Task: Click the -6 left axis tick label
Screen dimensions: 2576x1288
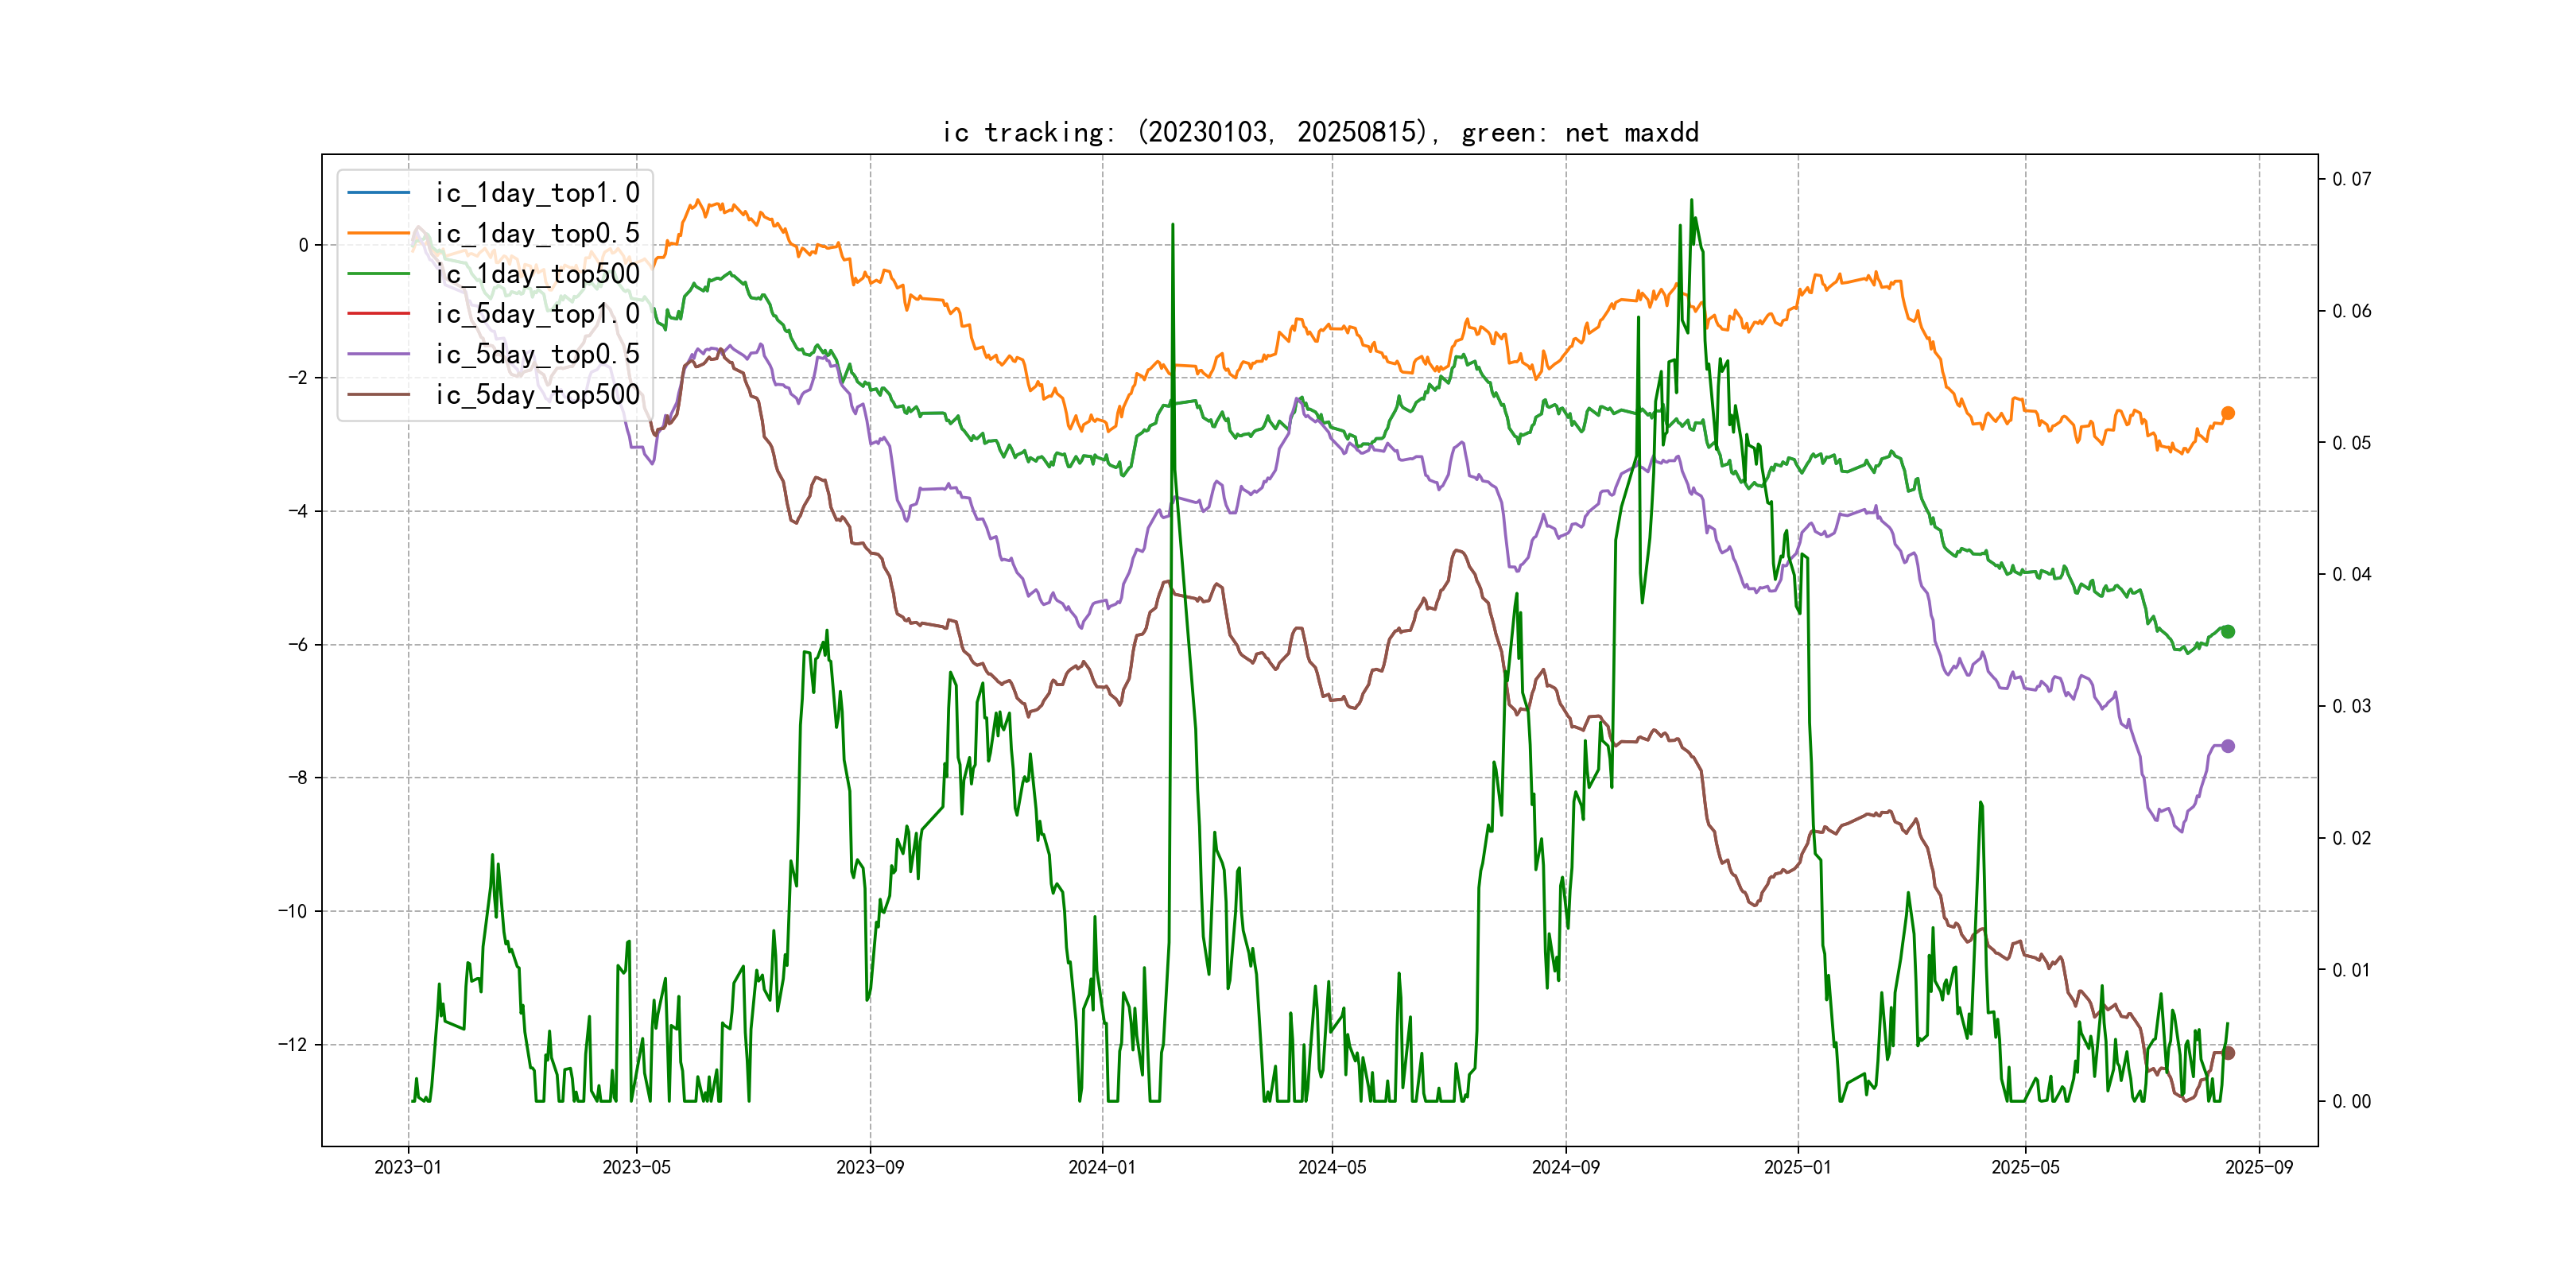Action: click(298, 644)
